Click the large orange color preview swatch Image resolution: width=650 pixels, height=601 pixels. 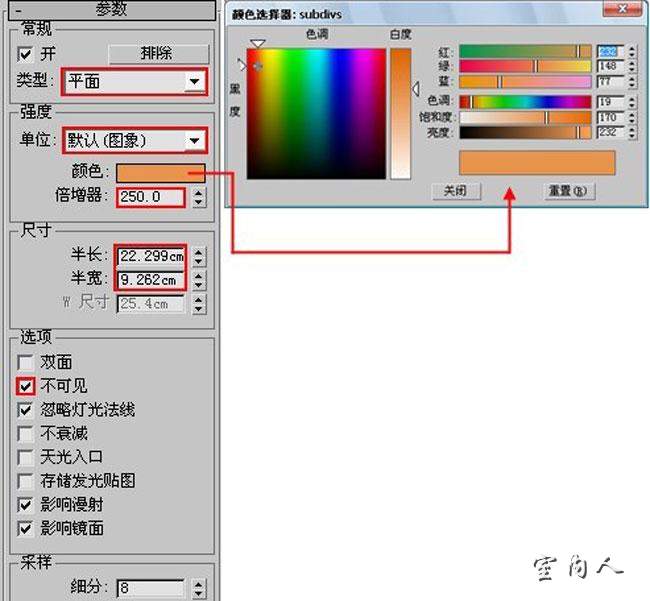[x=537, y=162]
